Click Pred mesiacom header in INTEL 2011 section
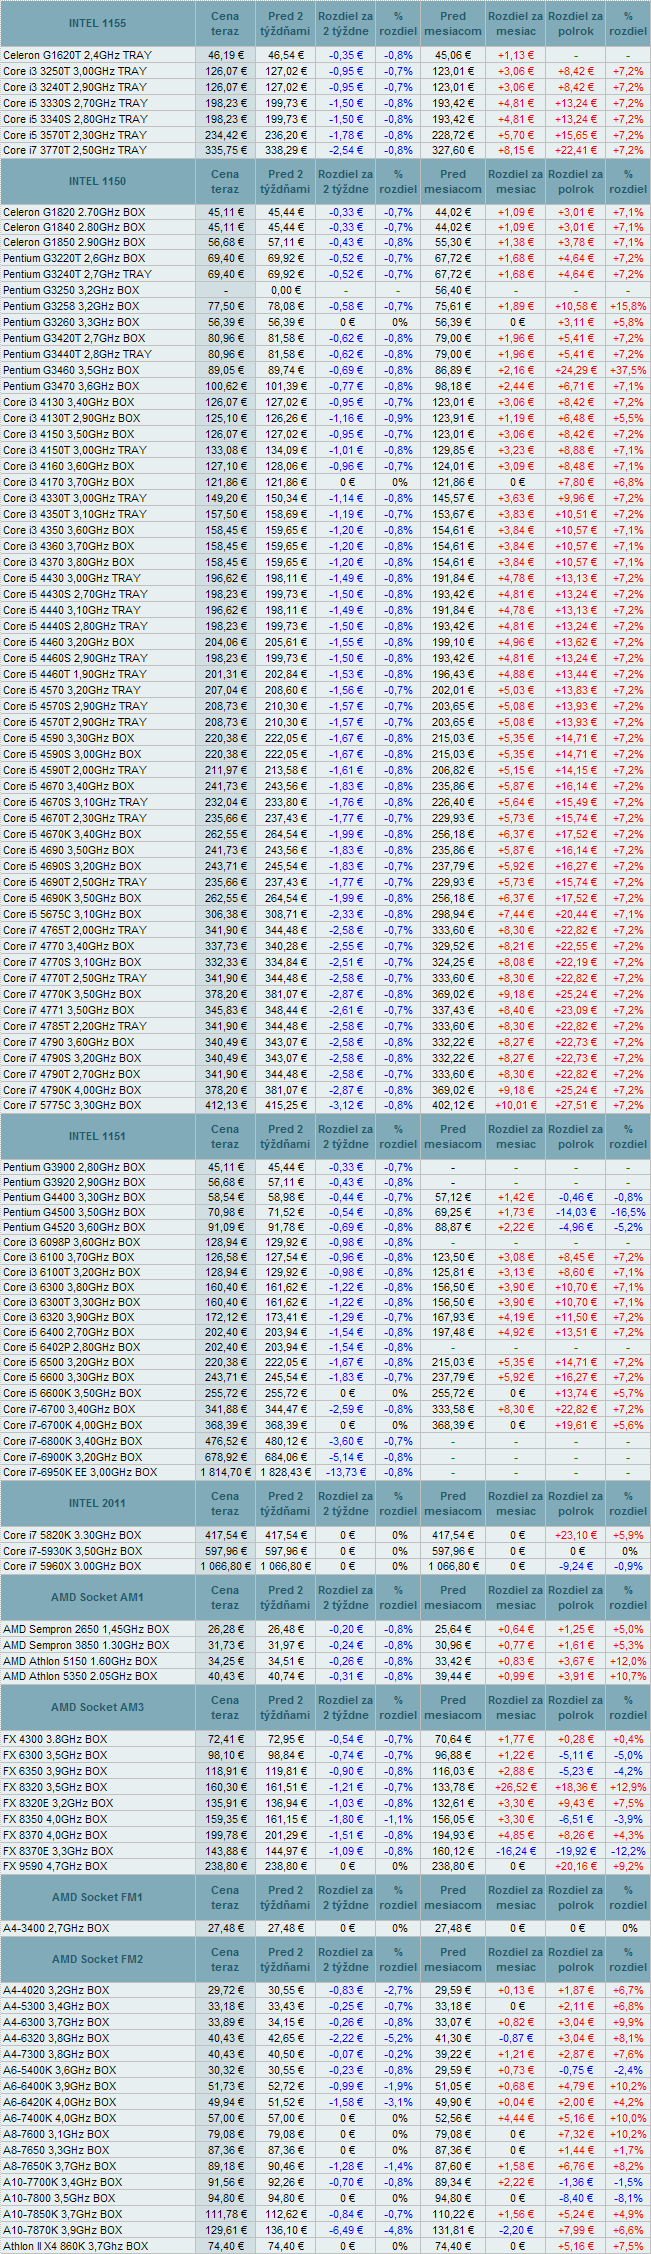This screenshot has height=2254, width=651. coord(453,1503)
